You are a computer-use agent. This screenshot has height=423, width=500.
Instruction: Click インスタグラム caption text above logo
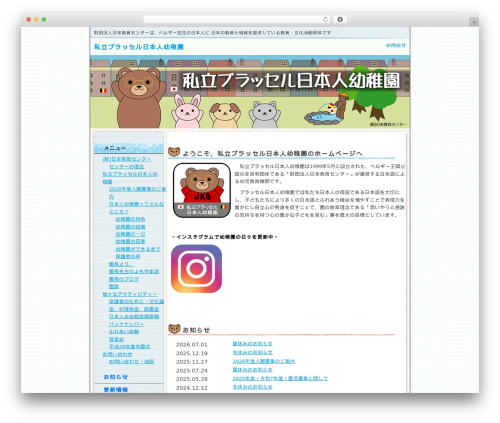click(x=225, y=237)
